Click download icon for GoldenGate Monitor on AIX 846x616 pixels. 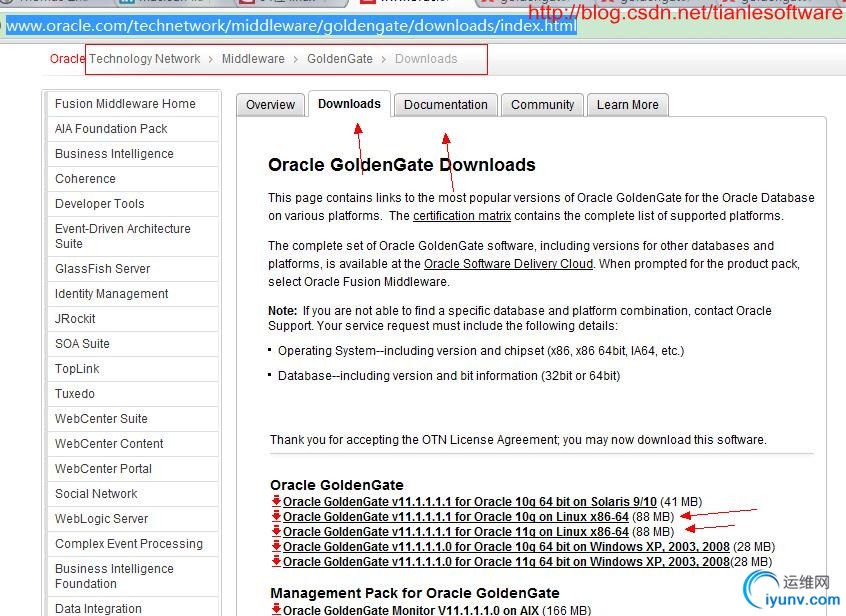276,610
